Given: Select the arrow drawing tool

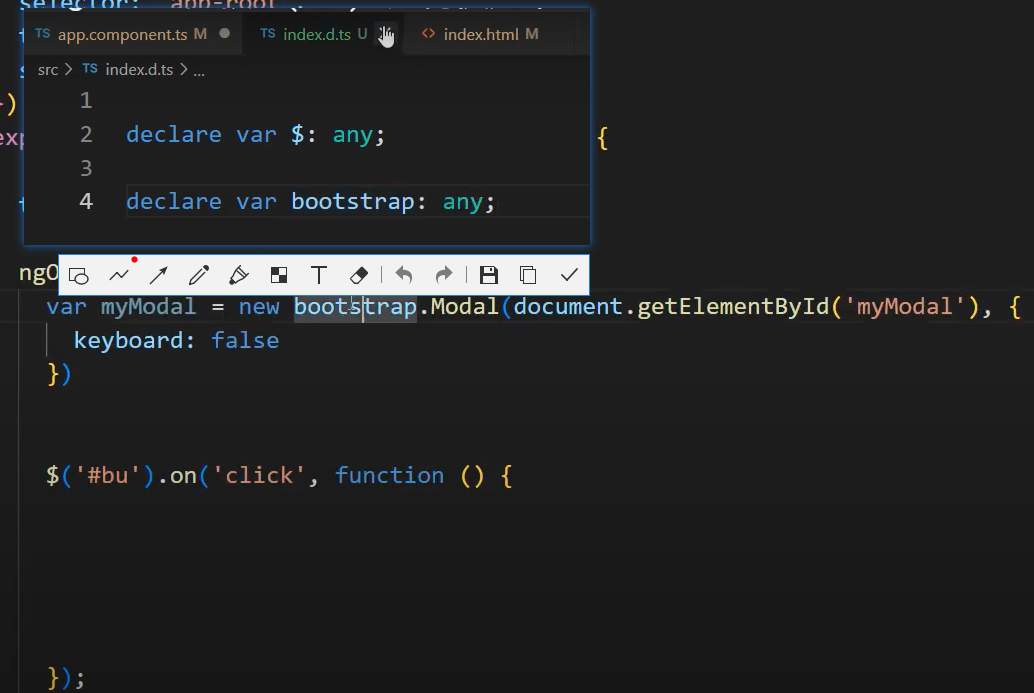Looking at the screenshot, I should (x=158, y=275).
